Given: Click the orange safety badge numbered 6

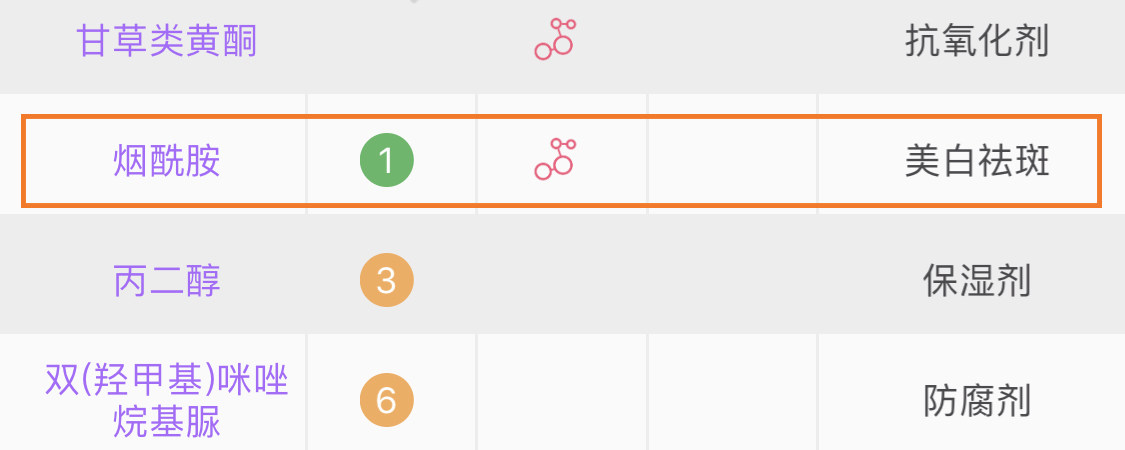Looking at the screenshot, I should 387,400.
